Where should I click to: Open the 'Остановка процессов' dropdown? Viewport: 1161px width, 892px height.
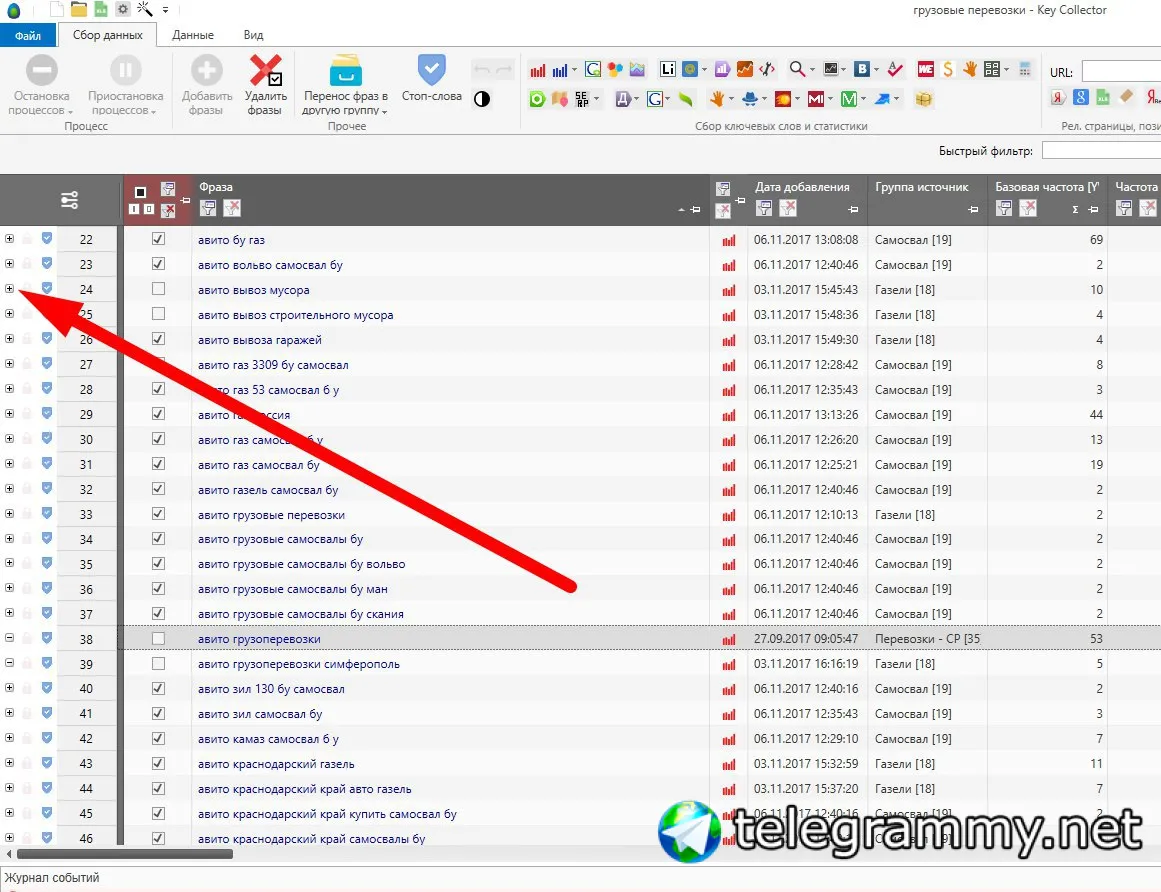click(41, 84)
